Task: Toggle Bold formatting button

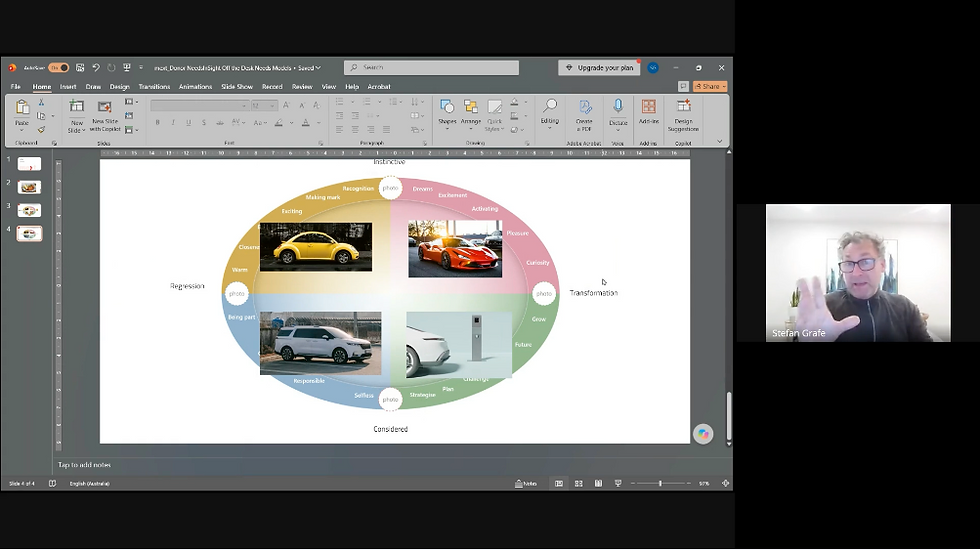Action: pyautogui.click(x=158, y=122)
